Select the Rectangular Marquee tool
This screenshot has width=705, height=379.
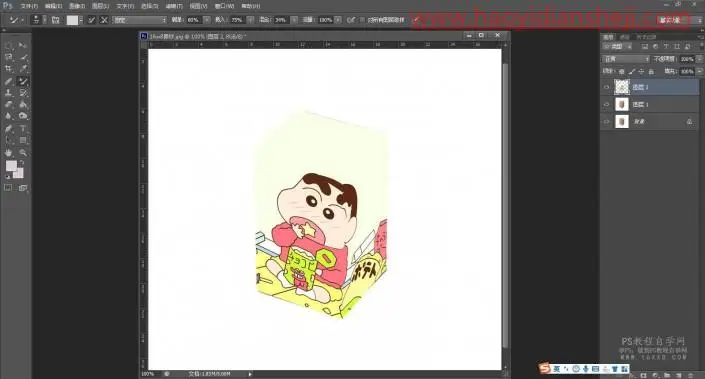pos(9,45)
